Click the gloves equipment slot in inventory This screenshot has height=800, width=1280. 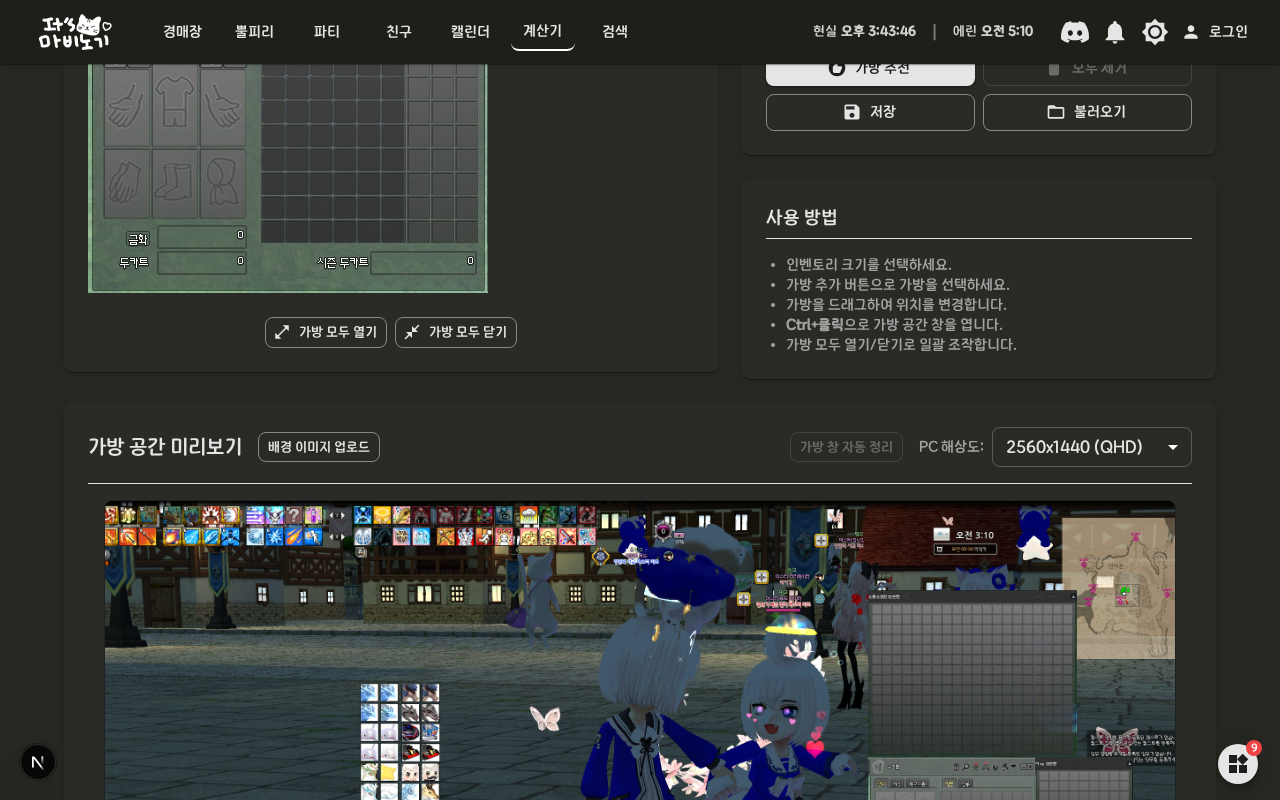pos(127,184)
